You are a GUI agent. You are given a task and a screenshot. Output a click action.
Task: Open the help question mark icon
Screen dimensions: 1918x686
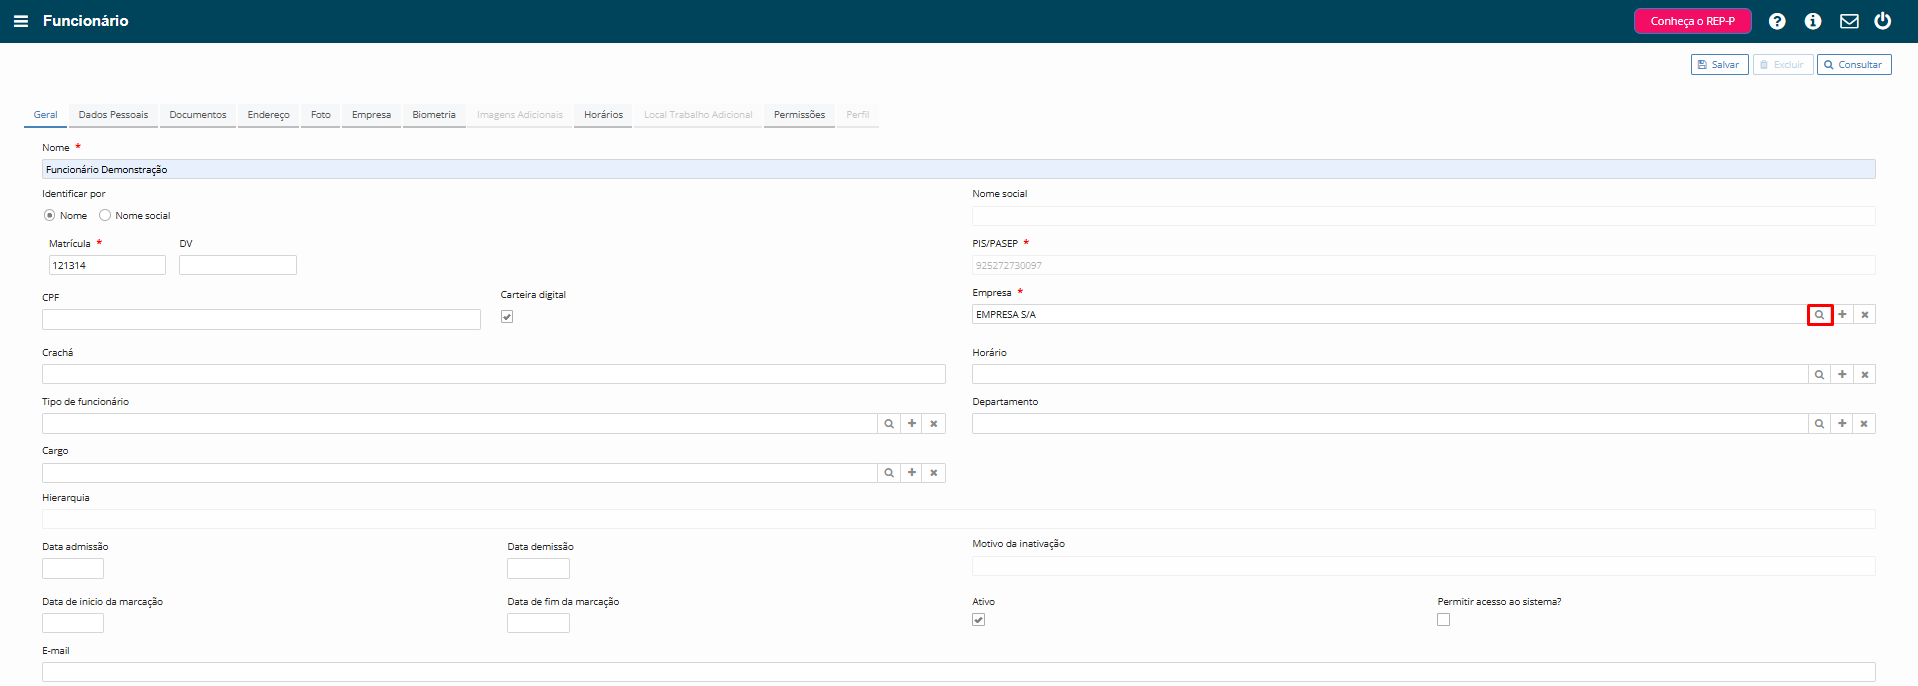1777,21
